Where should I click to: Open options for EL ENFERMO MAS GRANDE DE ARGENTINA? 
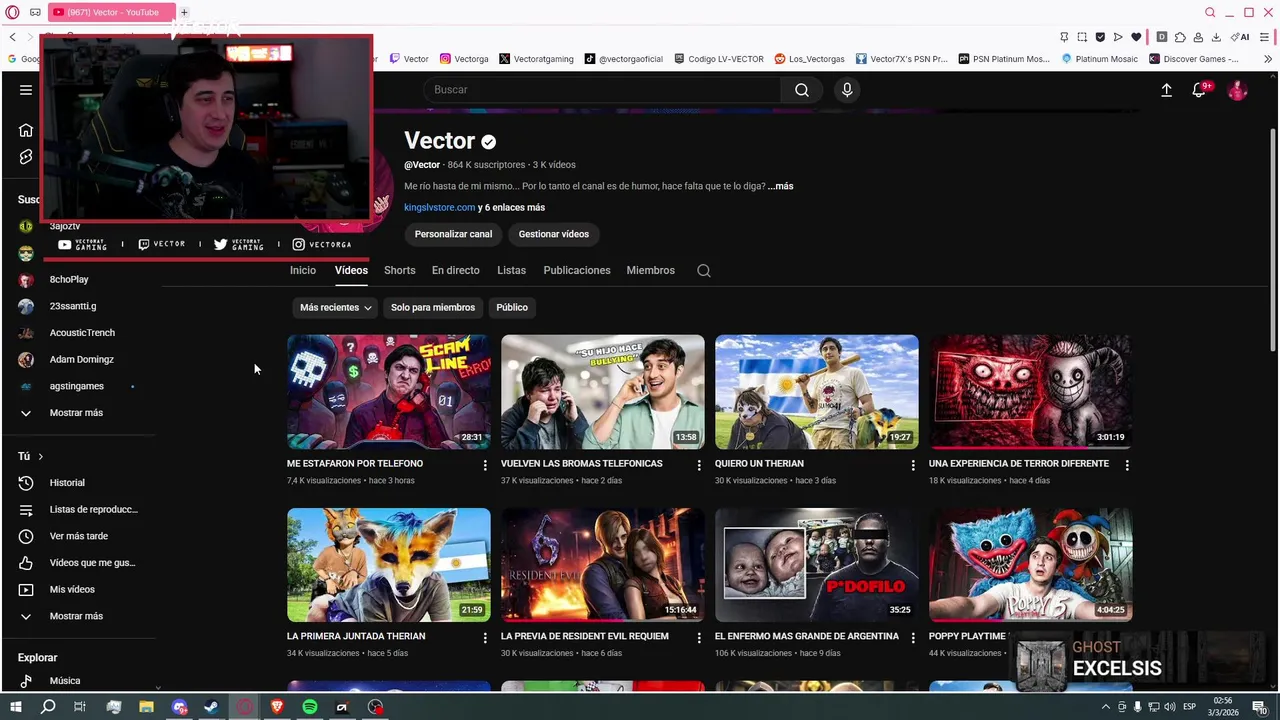pos(913,637)
